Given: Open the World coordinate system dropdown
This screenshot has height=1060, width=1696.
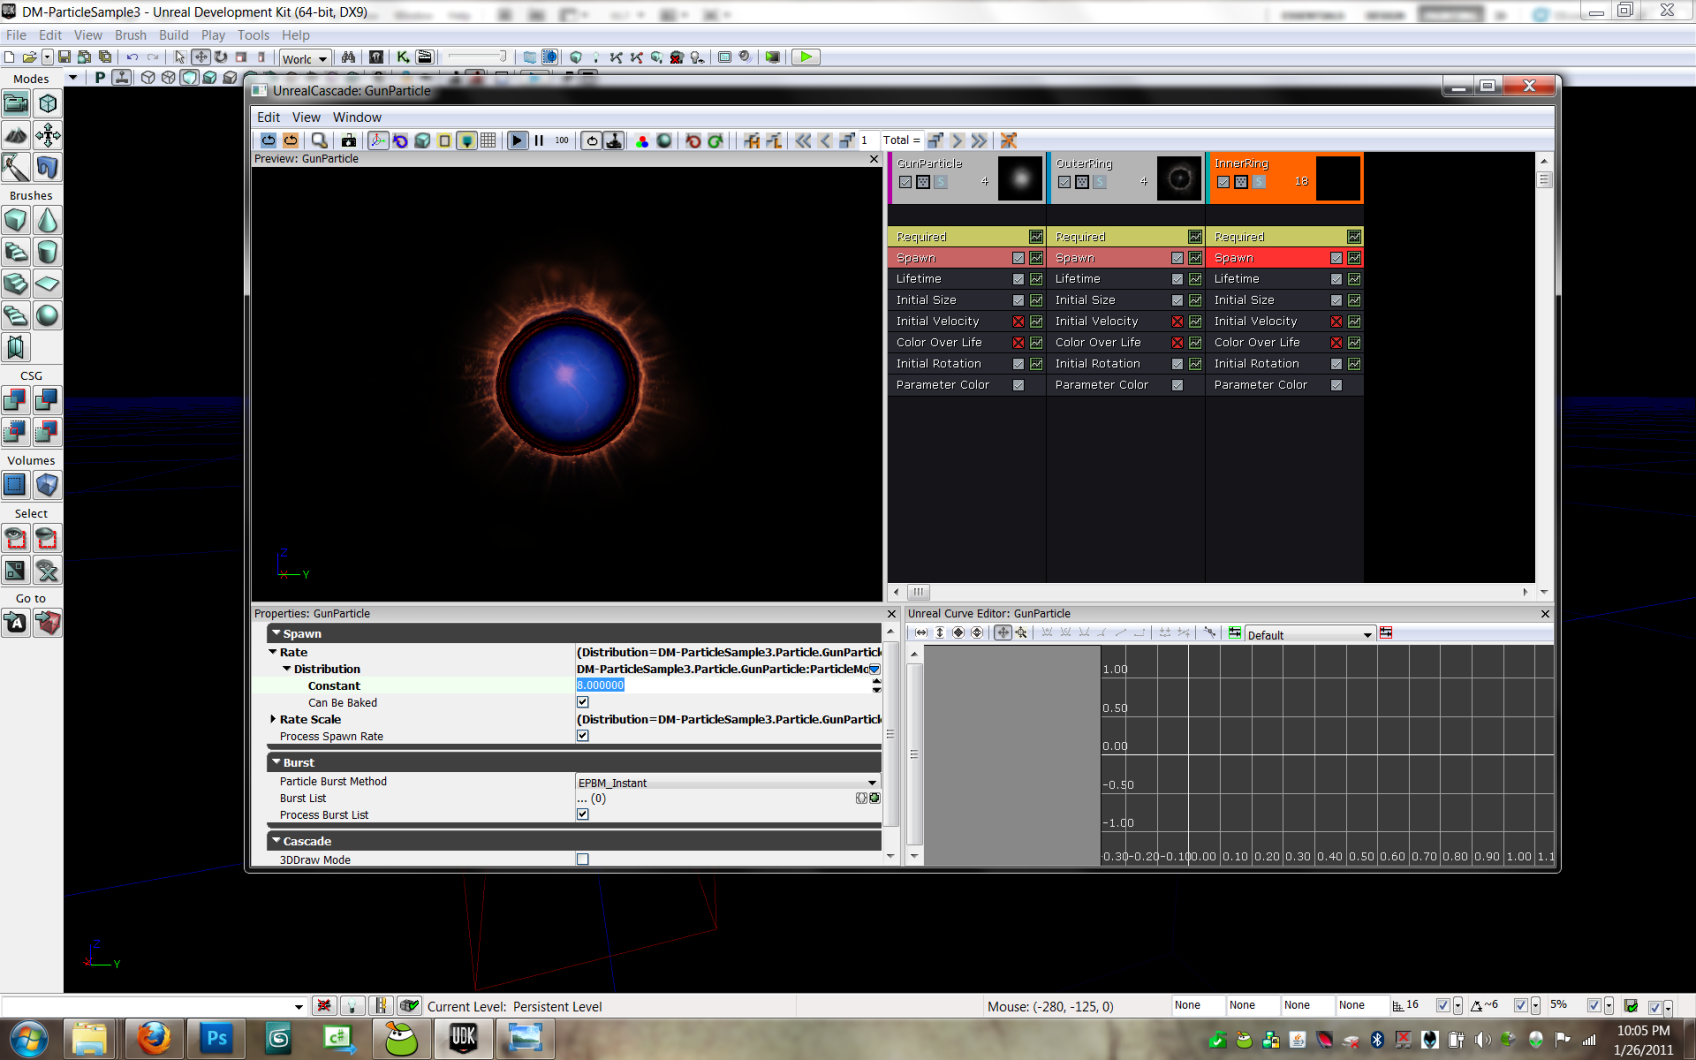Looking at the screenshot, I should (305, 58).
